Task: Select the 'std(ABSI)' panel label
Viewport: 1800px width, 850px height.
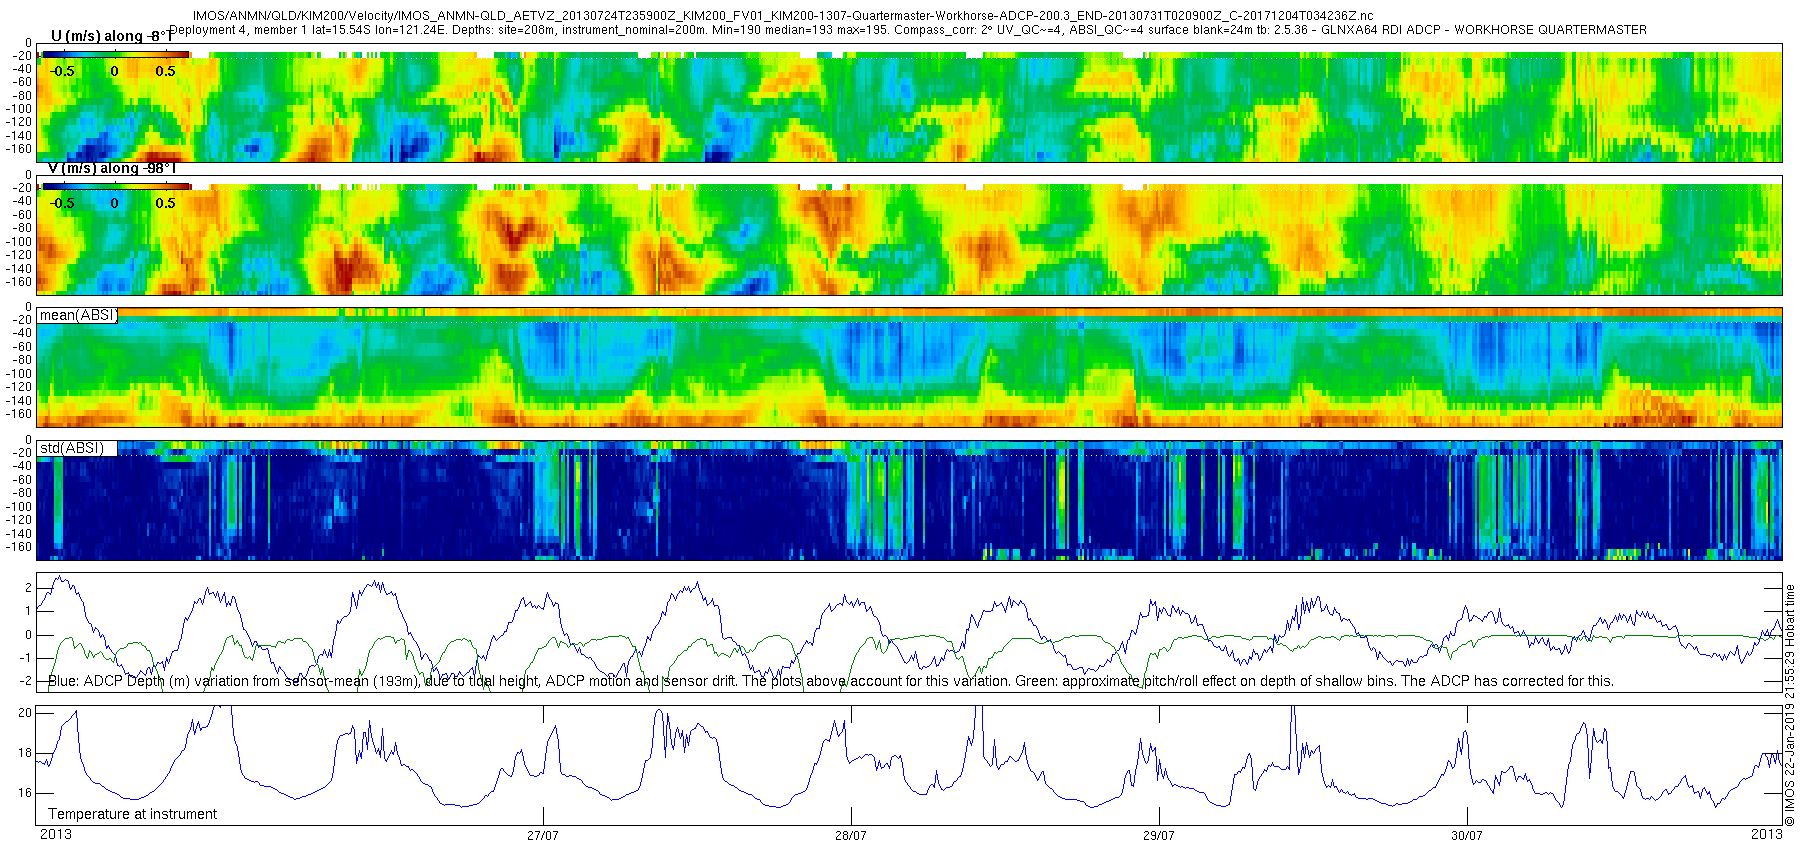Action: coord(71,448)
